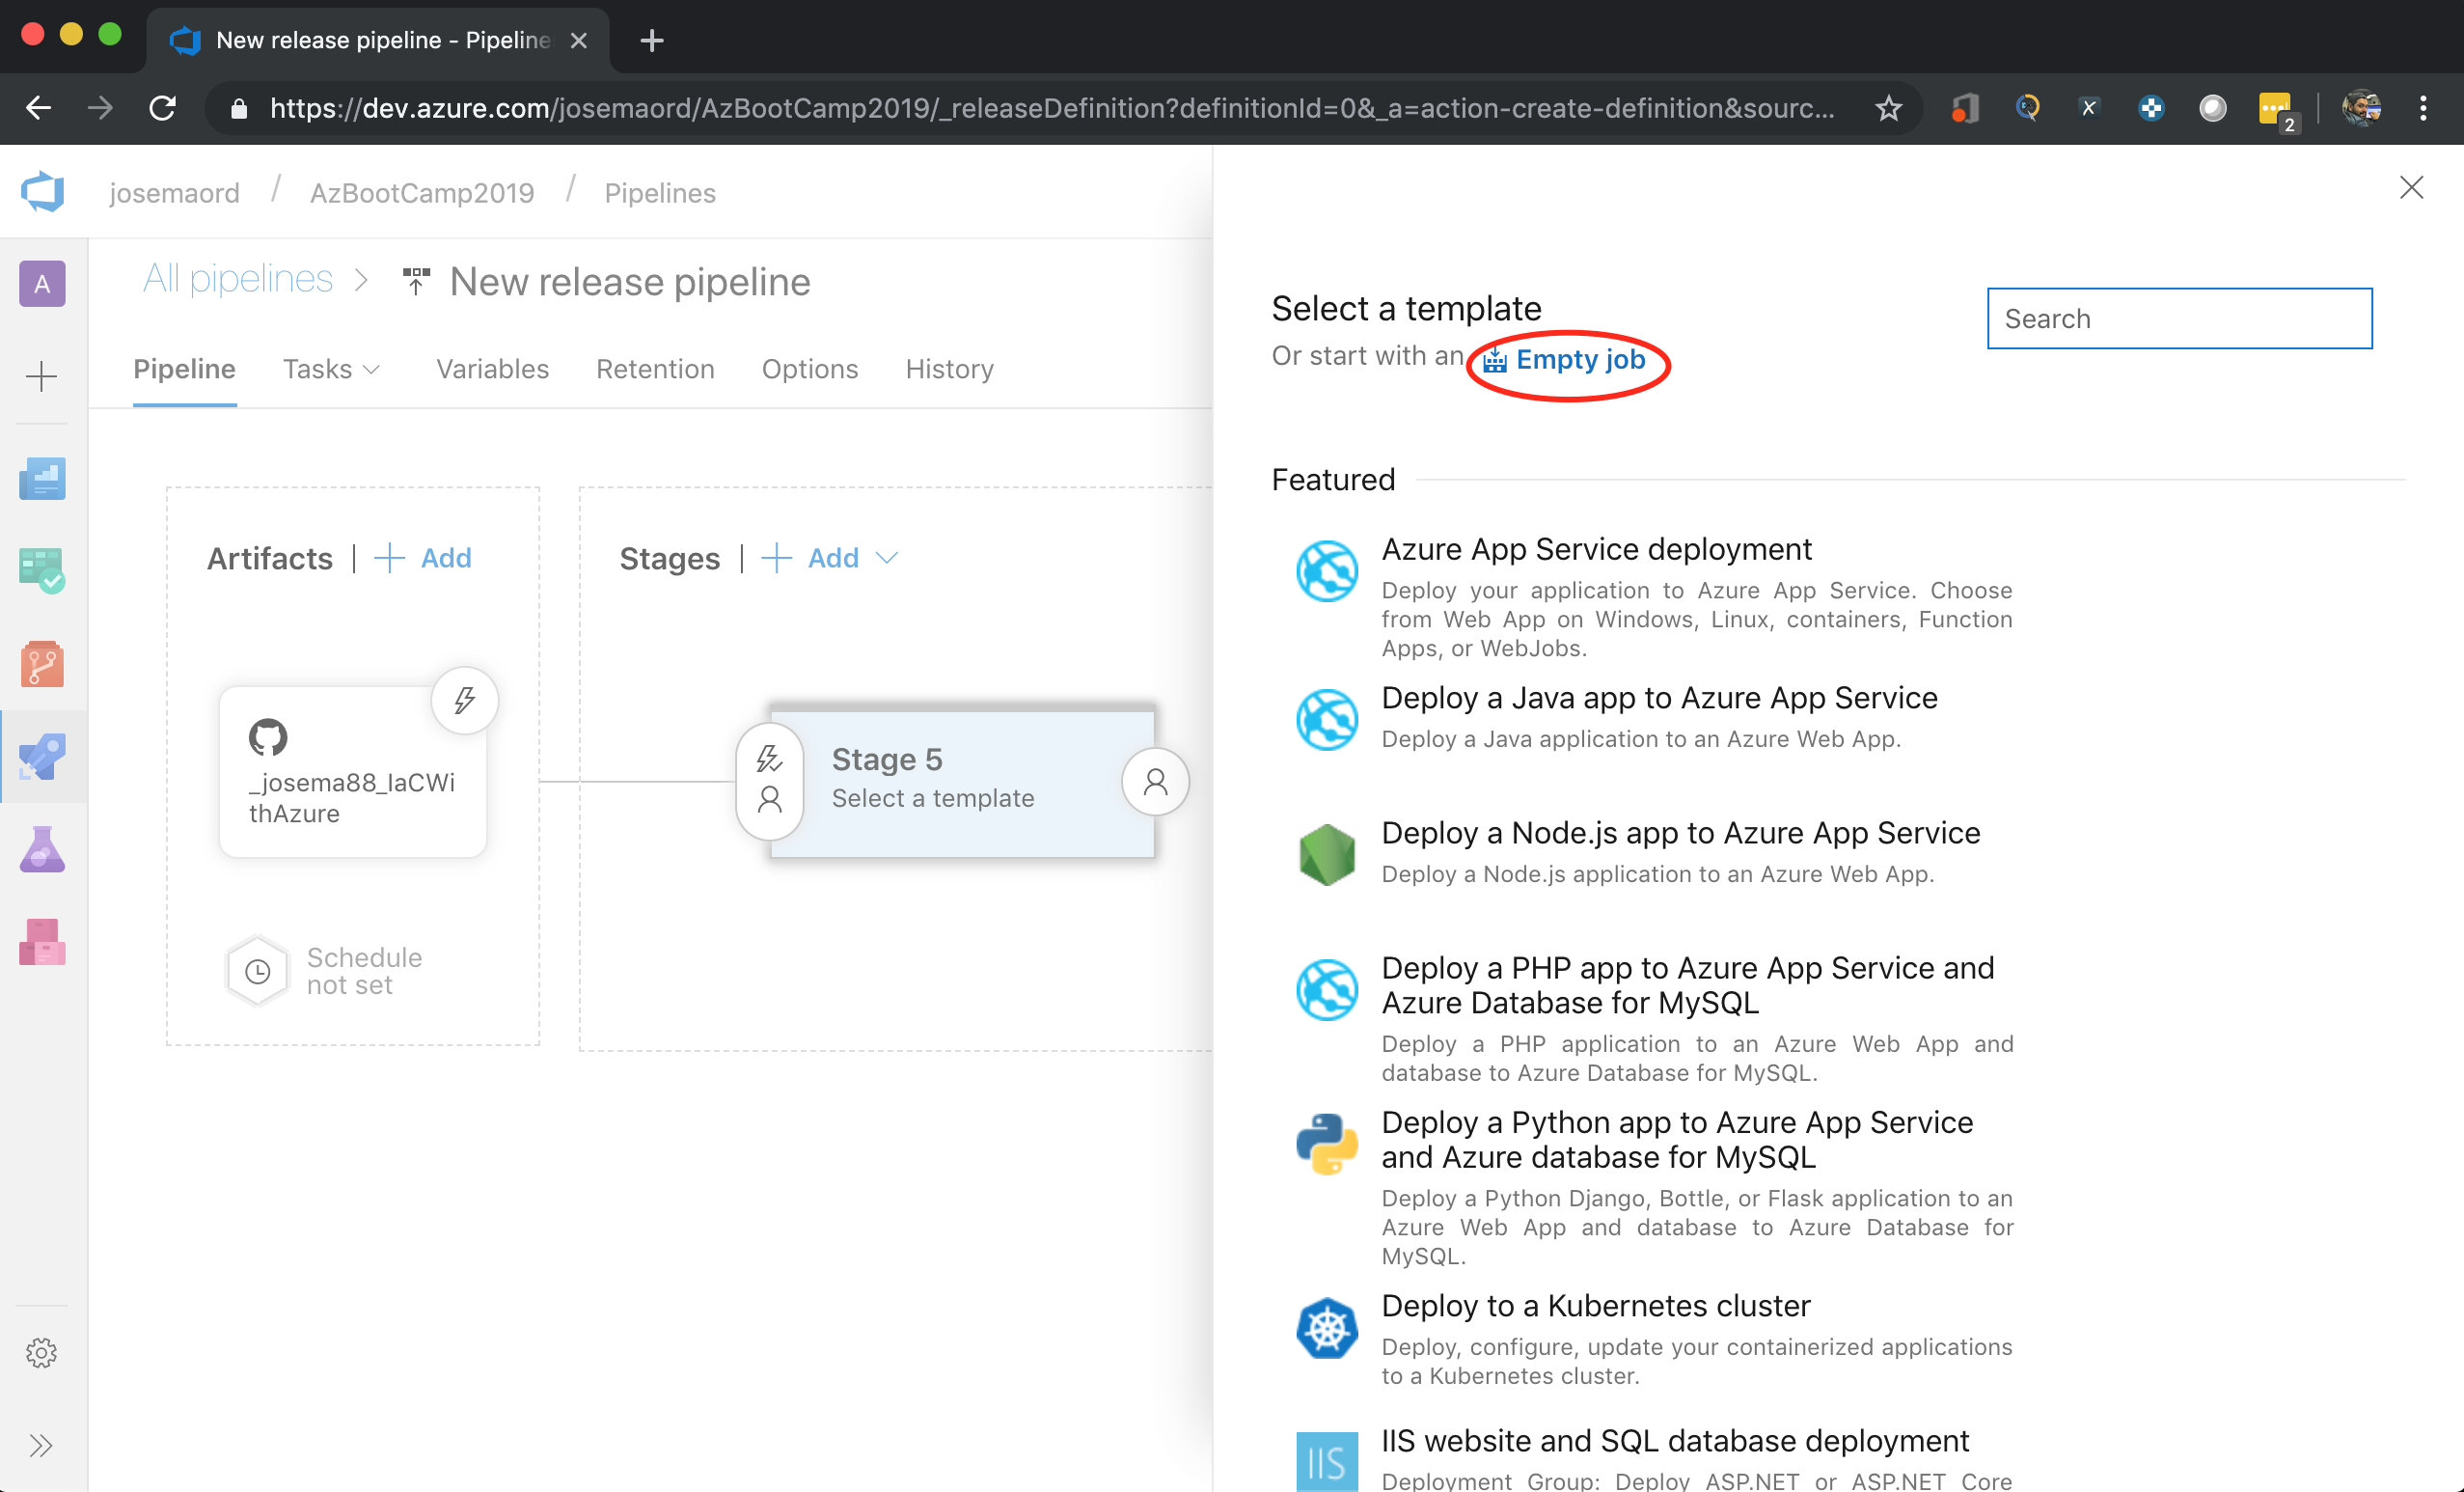Open the Retention tab
The image size is (2464, 1492).
tap(655, 369)
